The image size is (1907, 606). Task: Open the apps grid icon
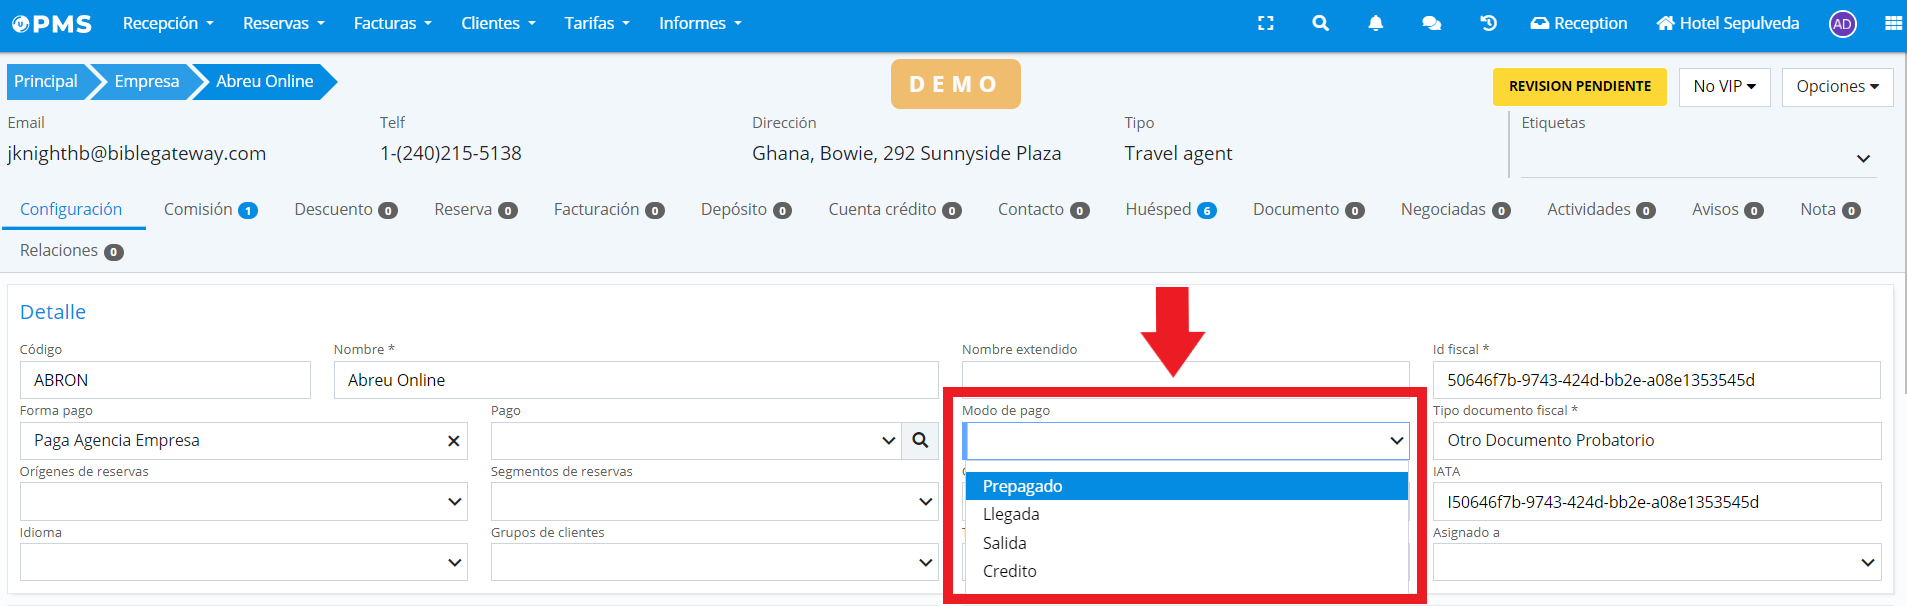[1893, 23]
